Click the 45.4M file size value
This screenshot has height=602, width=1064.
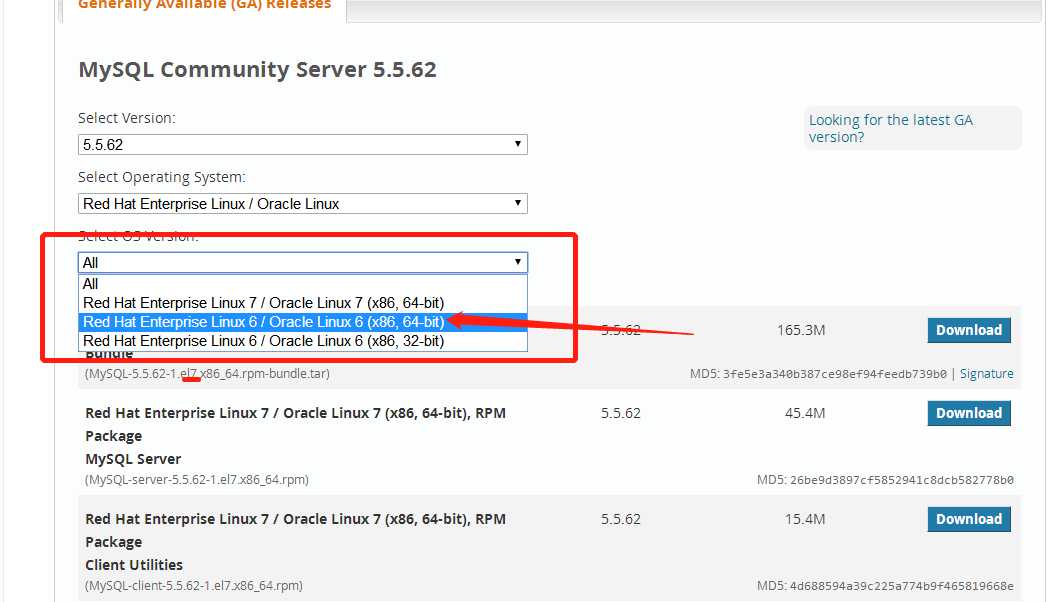point(805,413)
